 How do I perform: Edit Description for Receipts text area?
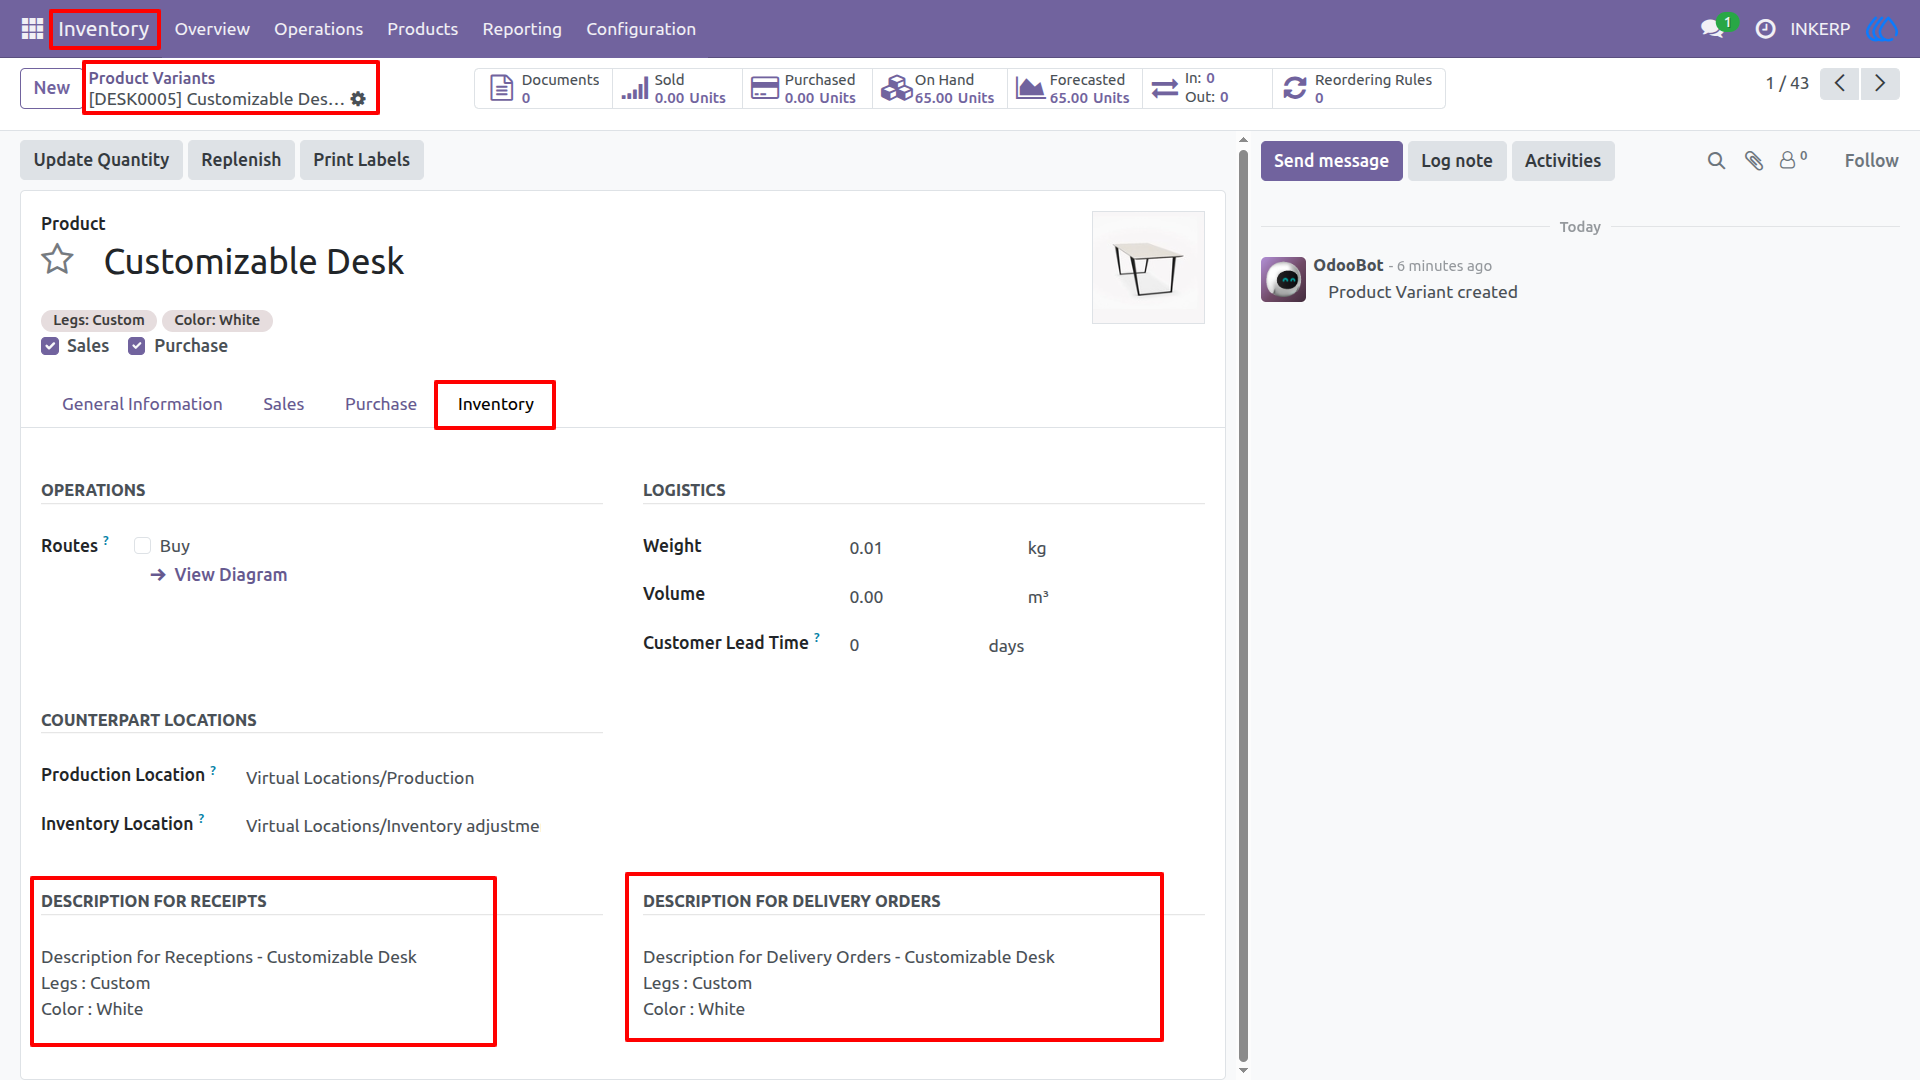pyautogui.click(x=320, y=983)
